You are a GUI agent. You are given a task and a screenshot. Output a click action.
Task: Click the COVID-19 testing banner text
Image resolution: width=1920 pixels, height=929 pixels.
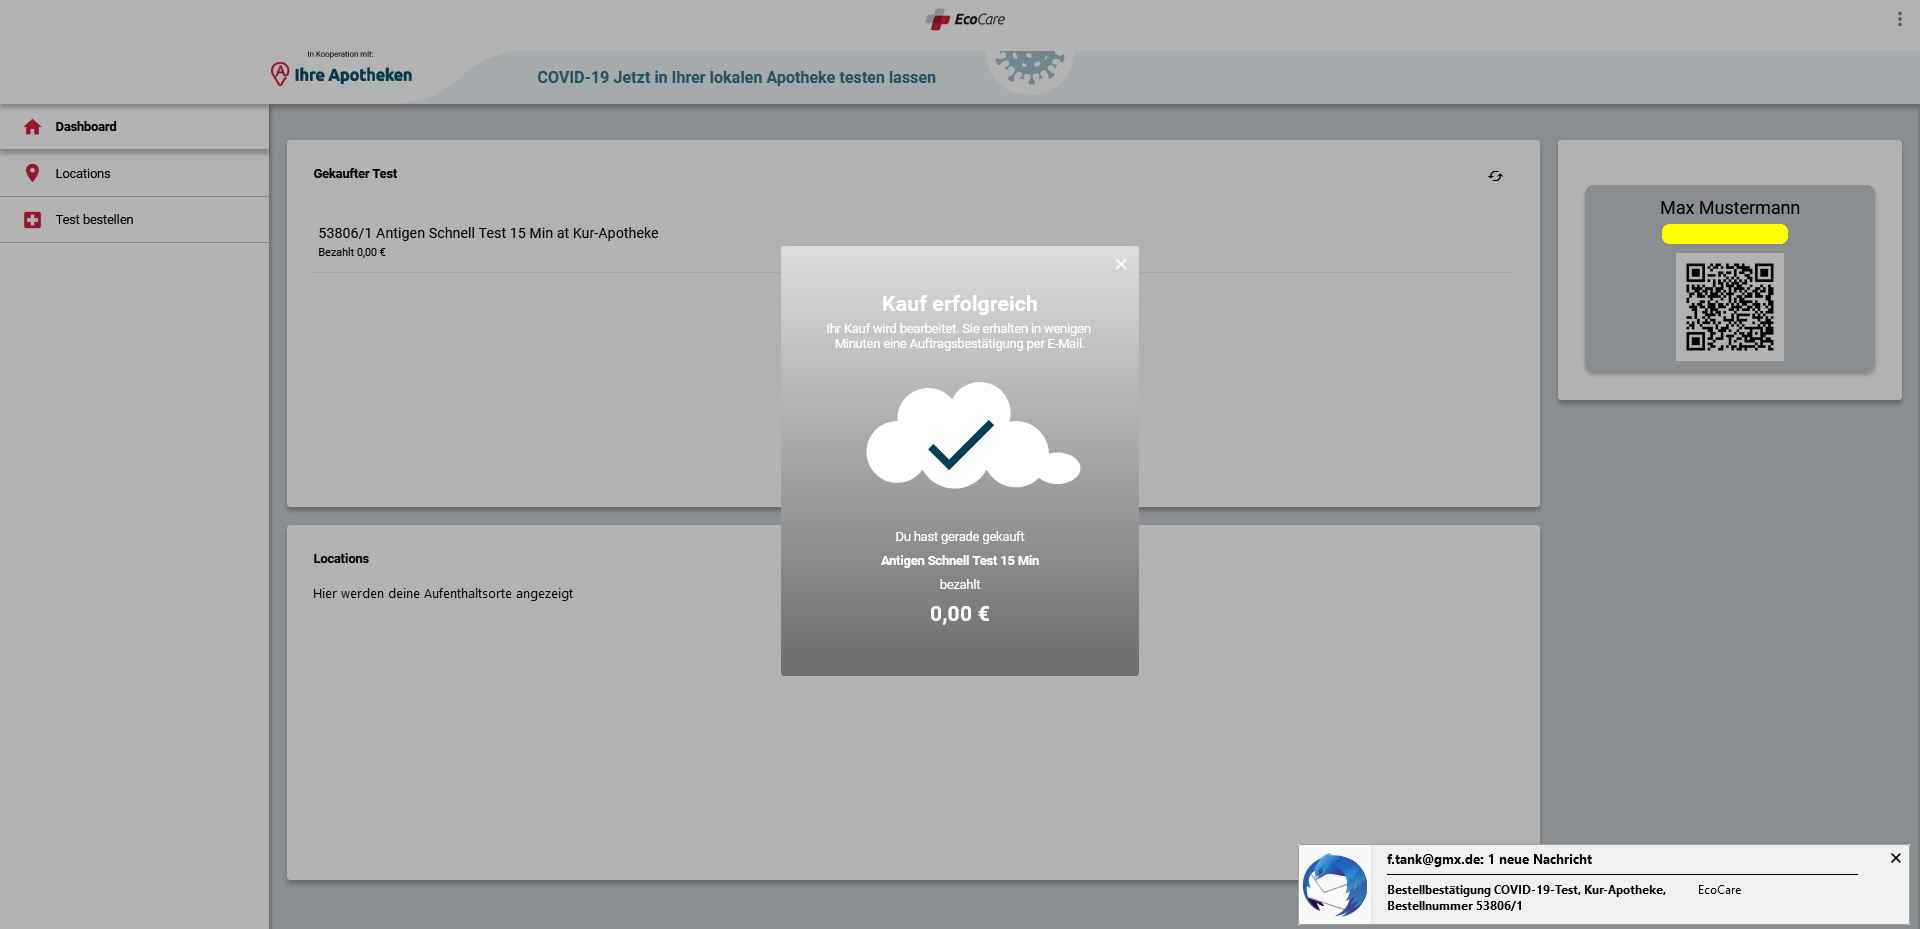click(736, 78)
